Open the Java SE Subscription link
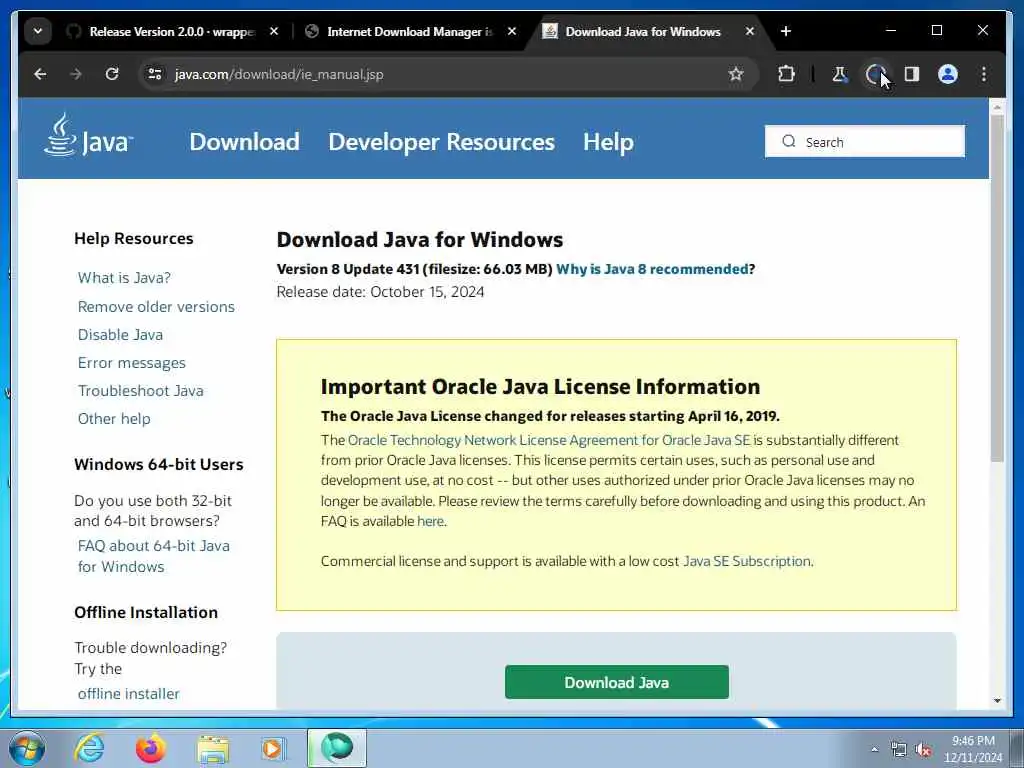 click(x=746, y=561)
